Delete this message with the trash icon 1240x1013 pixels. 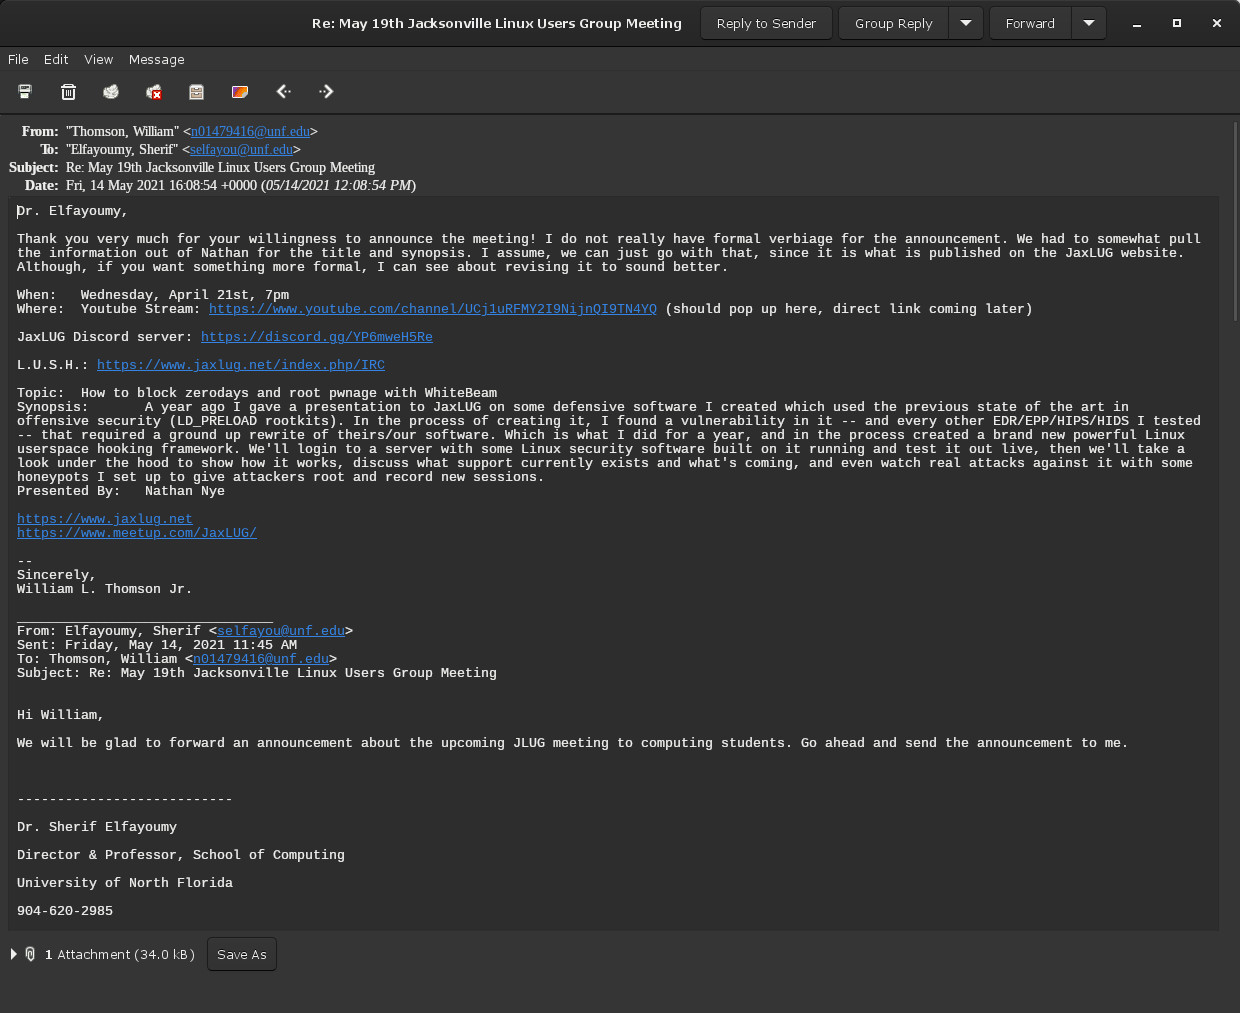click(x=68, y=92)
